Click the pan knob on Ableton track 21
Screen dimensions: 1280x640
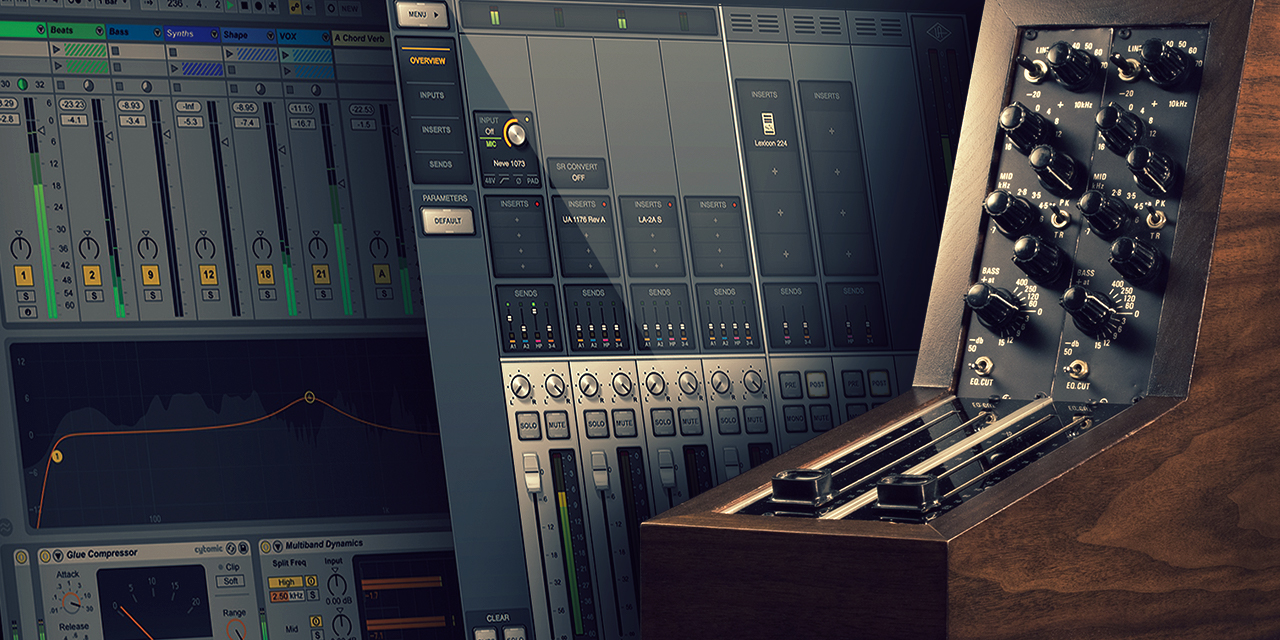(x=318, y=247)
